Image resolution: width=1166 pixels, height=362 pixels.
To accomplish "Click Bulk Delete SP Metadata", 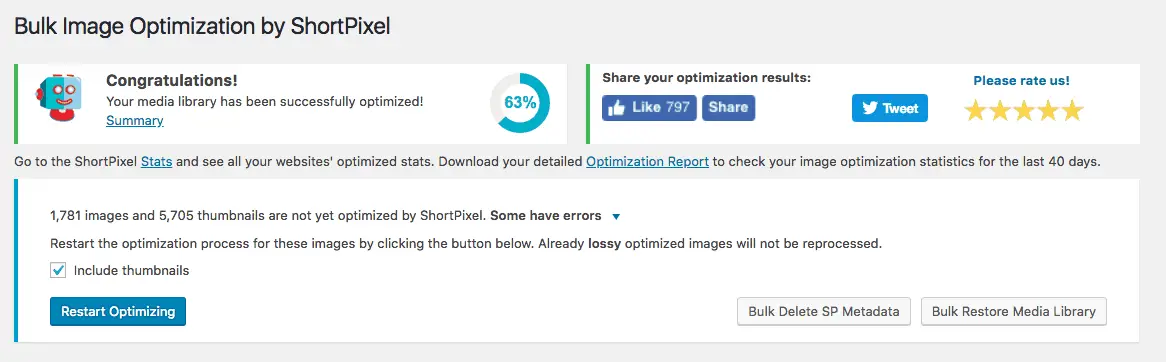I will (824, 311).
